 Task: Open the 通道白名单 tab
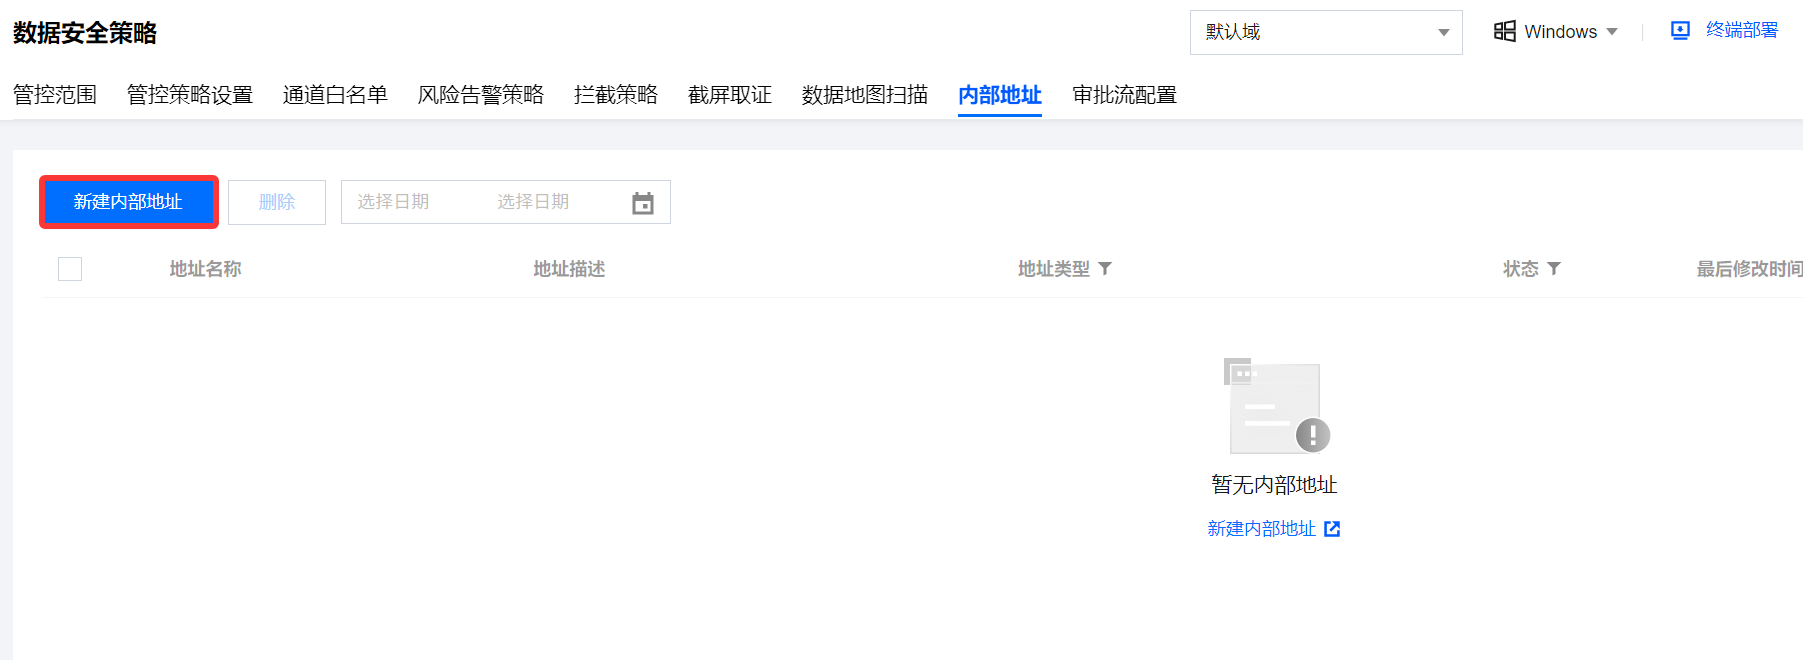click(335, 95)
